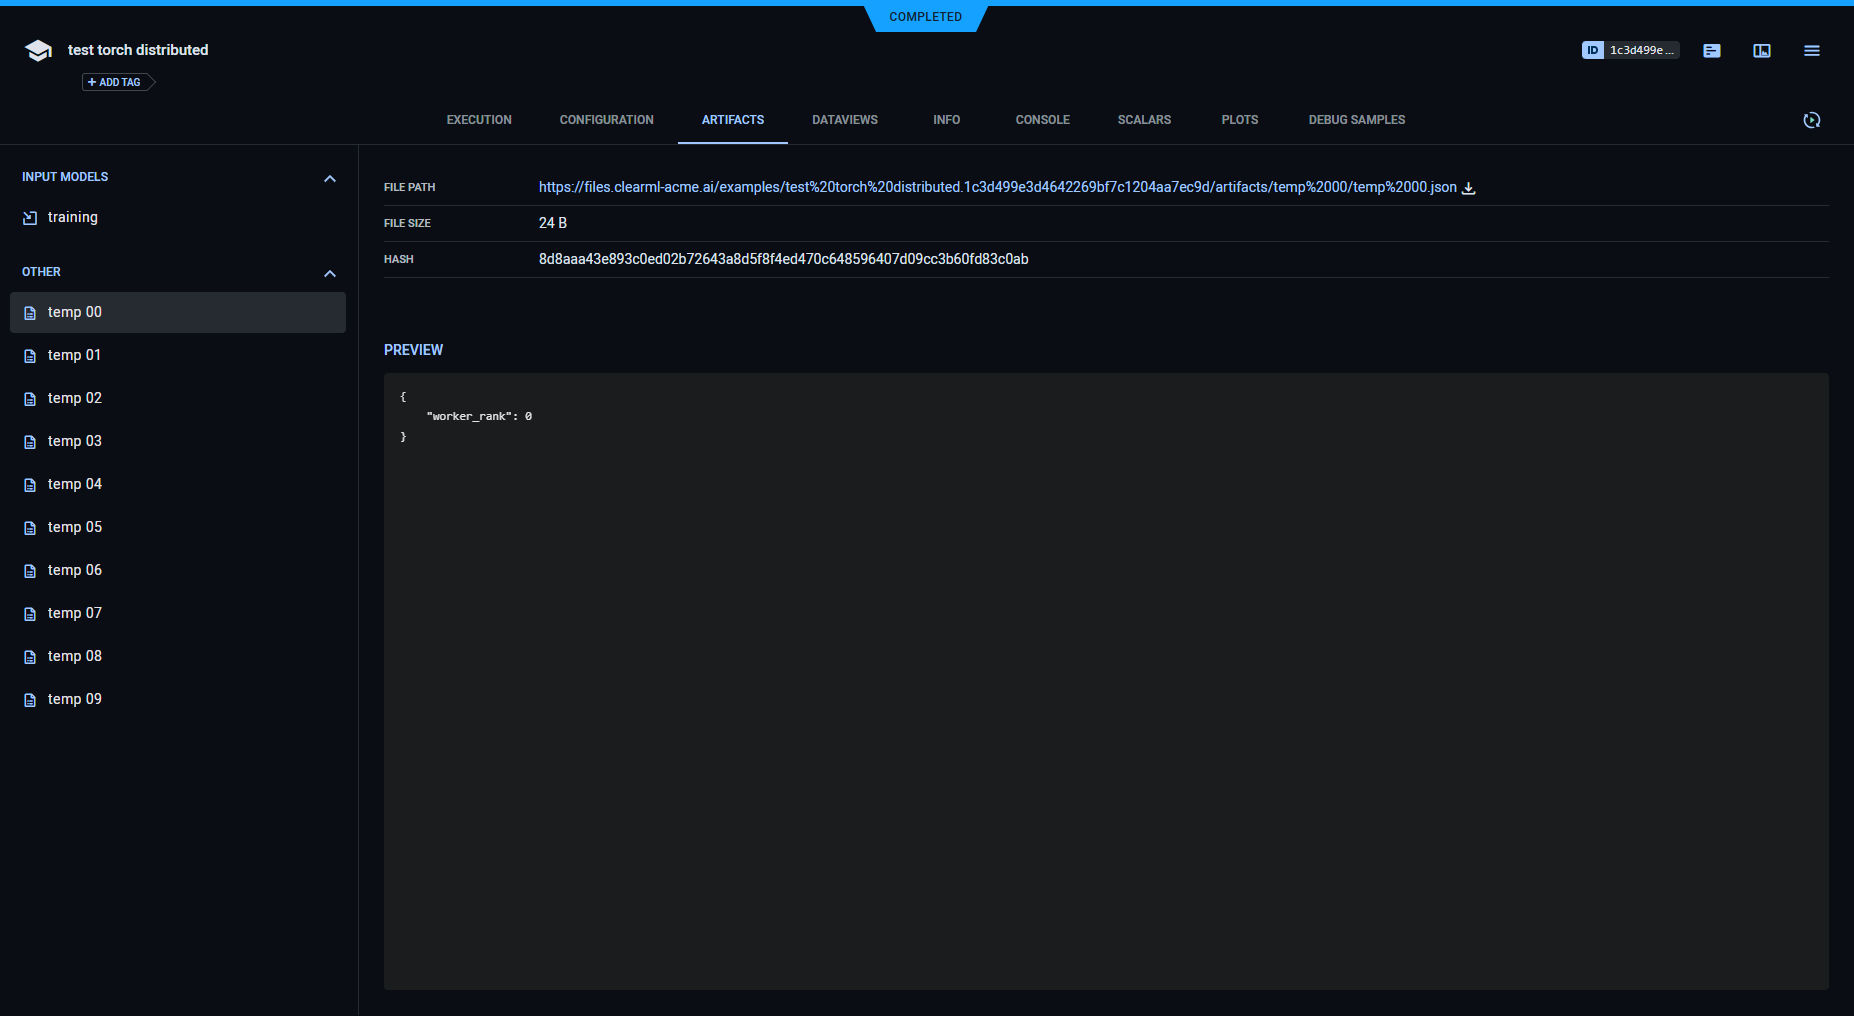Click the document icon beside temp 05
The image size is (1854, 1016).
pos(30,527)
